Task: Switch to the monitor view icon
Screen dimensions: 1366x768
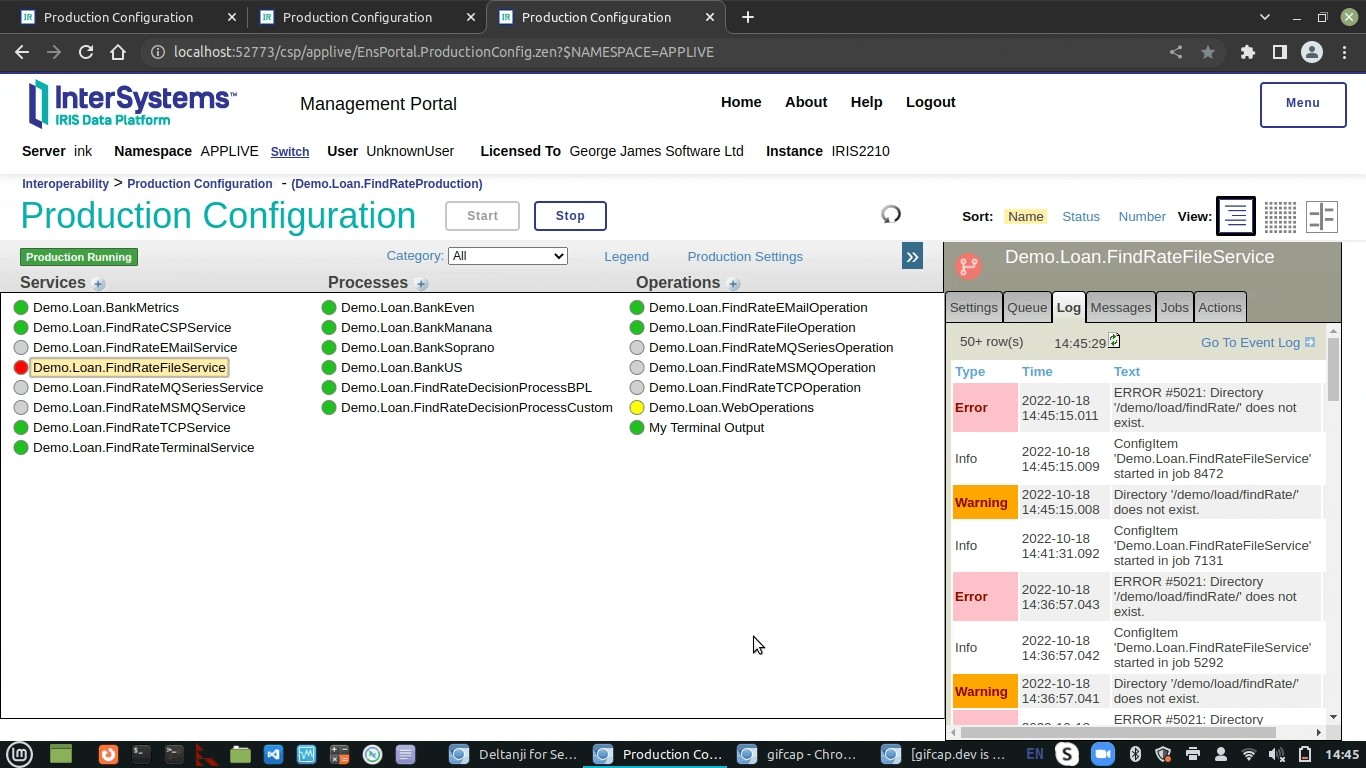Action: pyautogui.click(x=1322, y=216)
